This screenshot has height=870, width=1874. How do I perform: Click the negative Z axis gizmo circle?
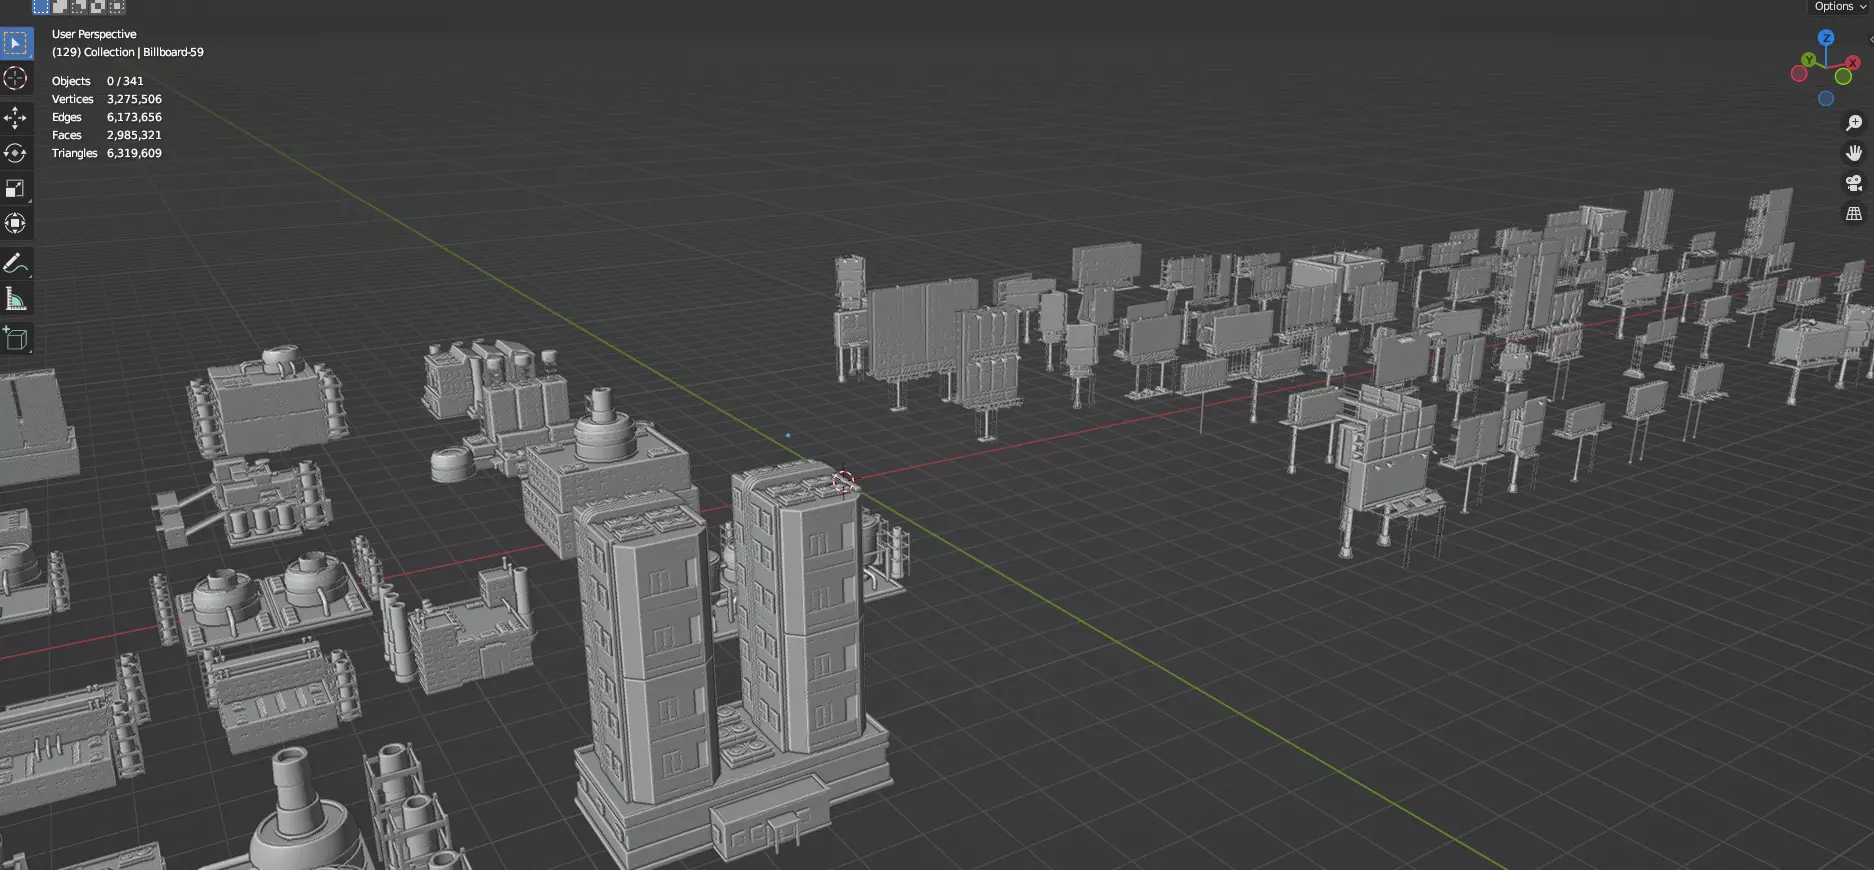point(1826,99)
